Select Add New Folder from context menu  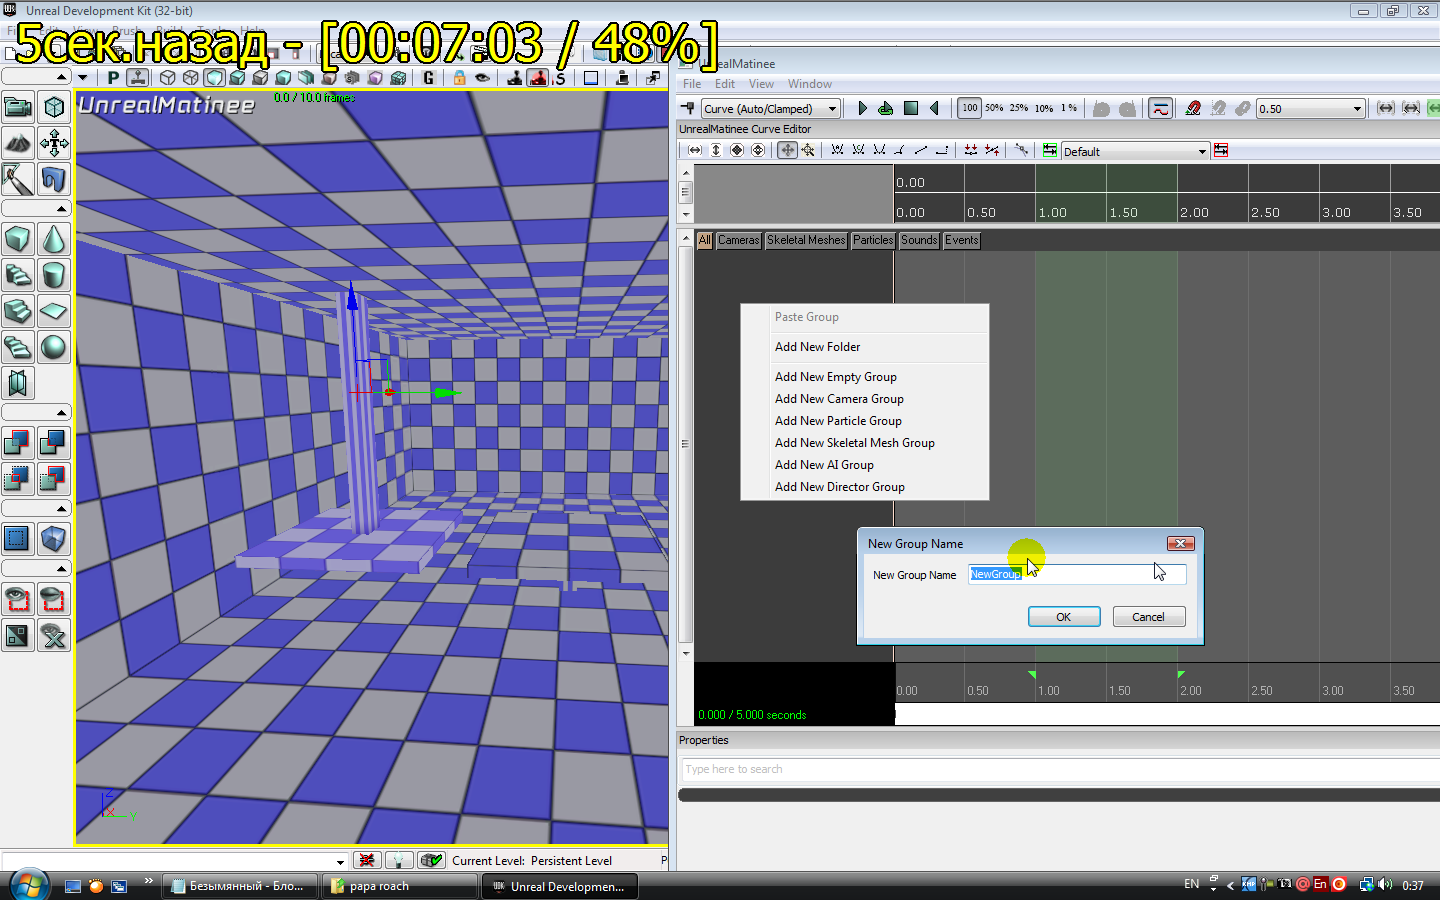coord(864,347)
